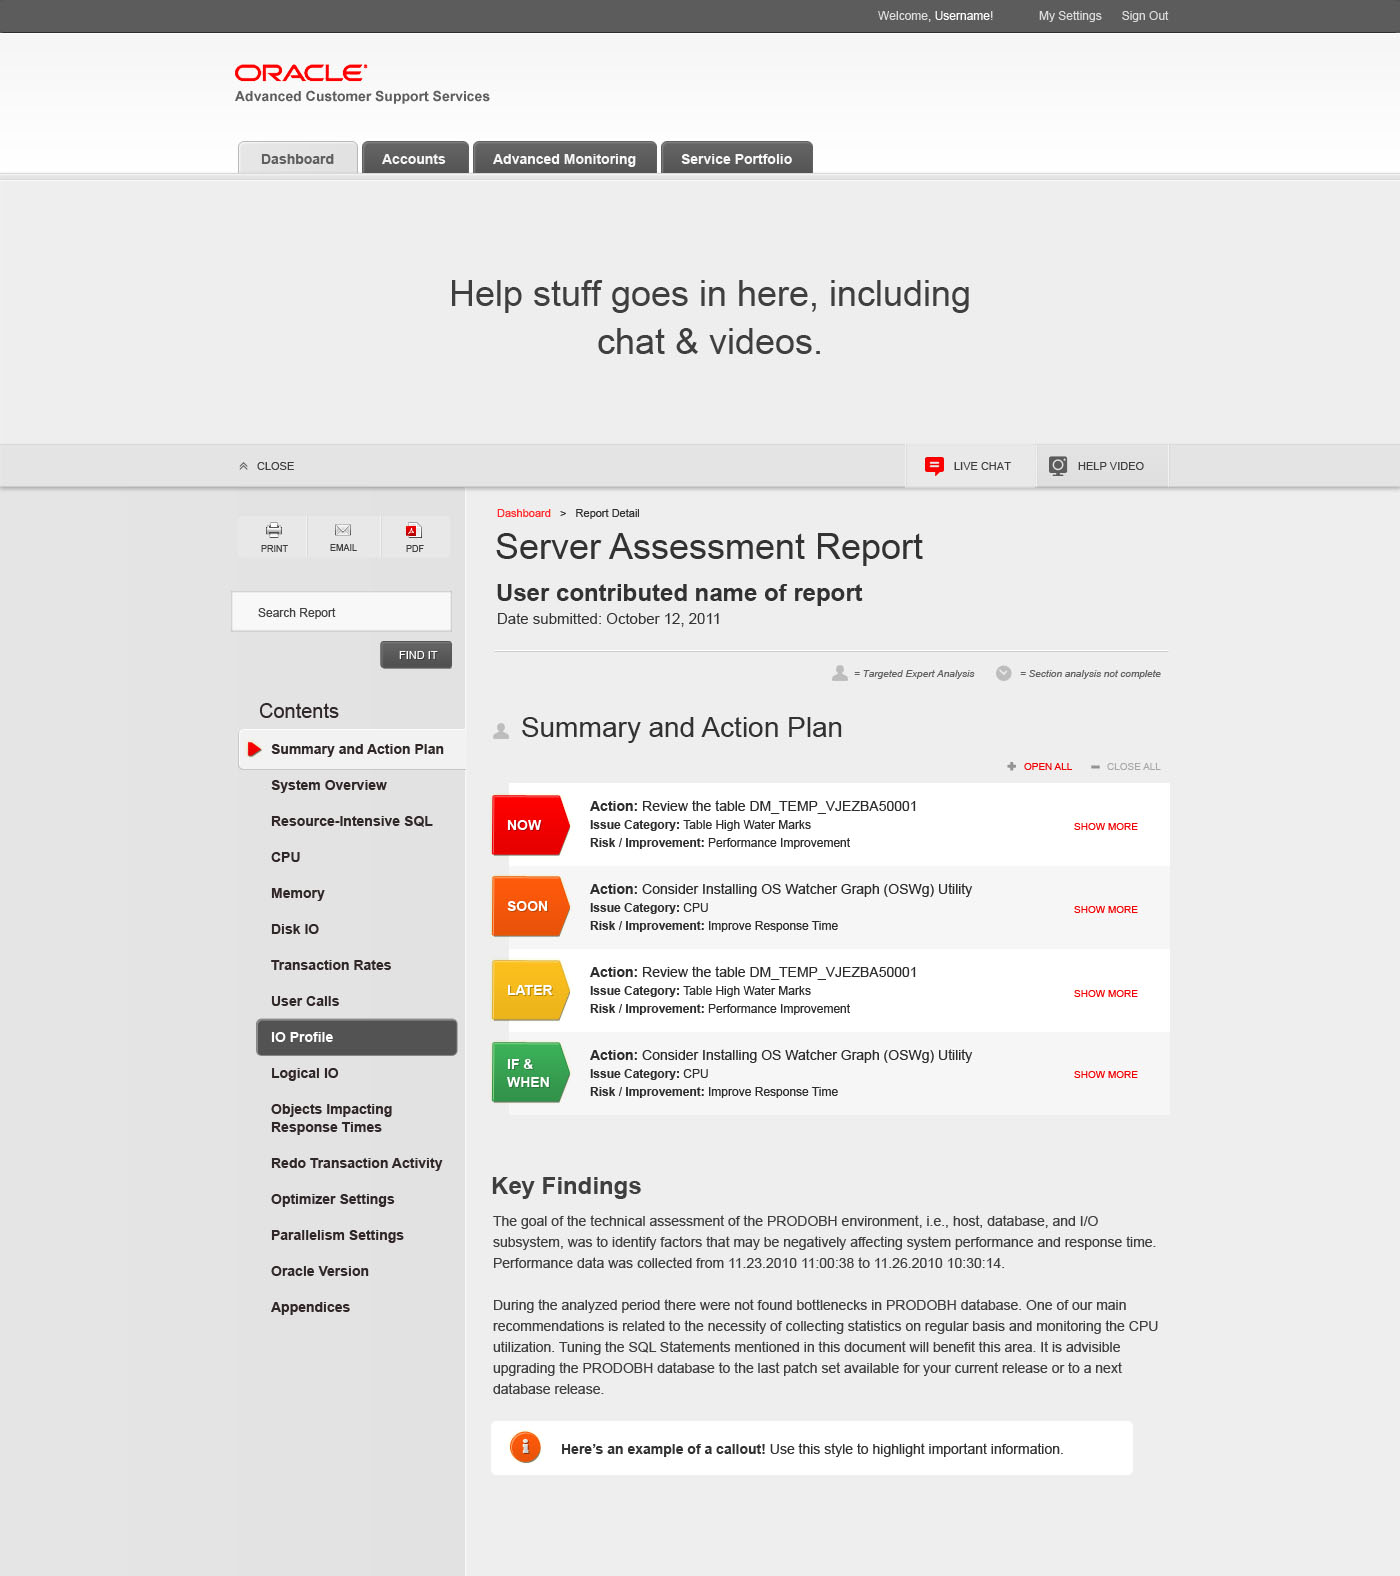Open the Service Portfolio tab
Viewport: 1400px width, 1576px height.
click(736, 159)
